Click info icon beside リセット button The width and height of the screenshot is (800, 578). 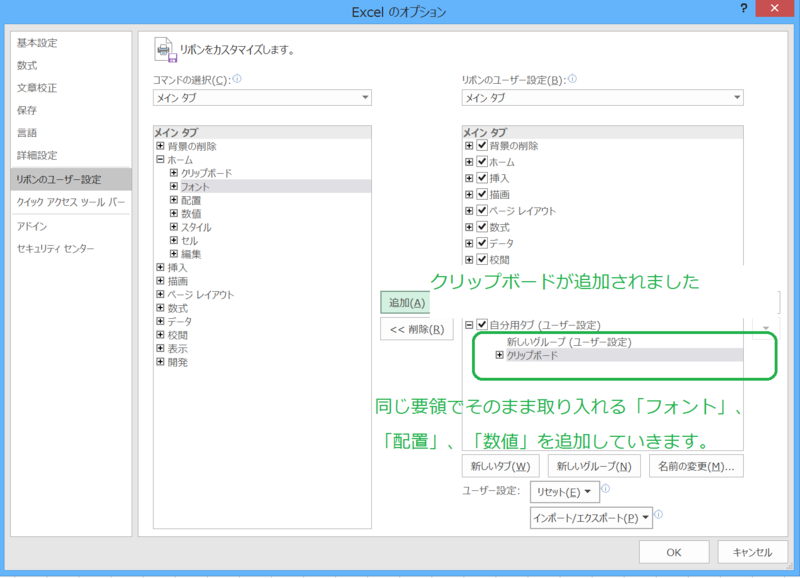[x=606, y=488]
